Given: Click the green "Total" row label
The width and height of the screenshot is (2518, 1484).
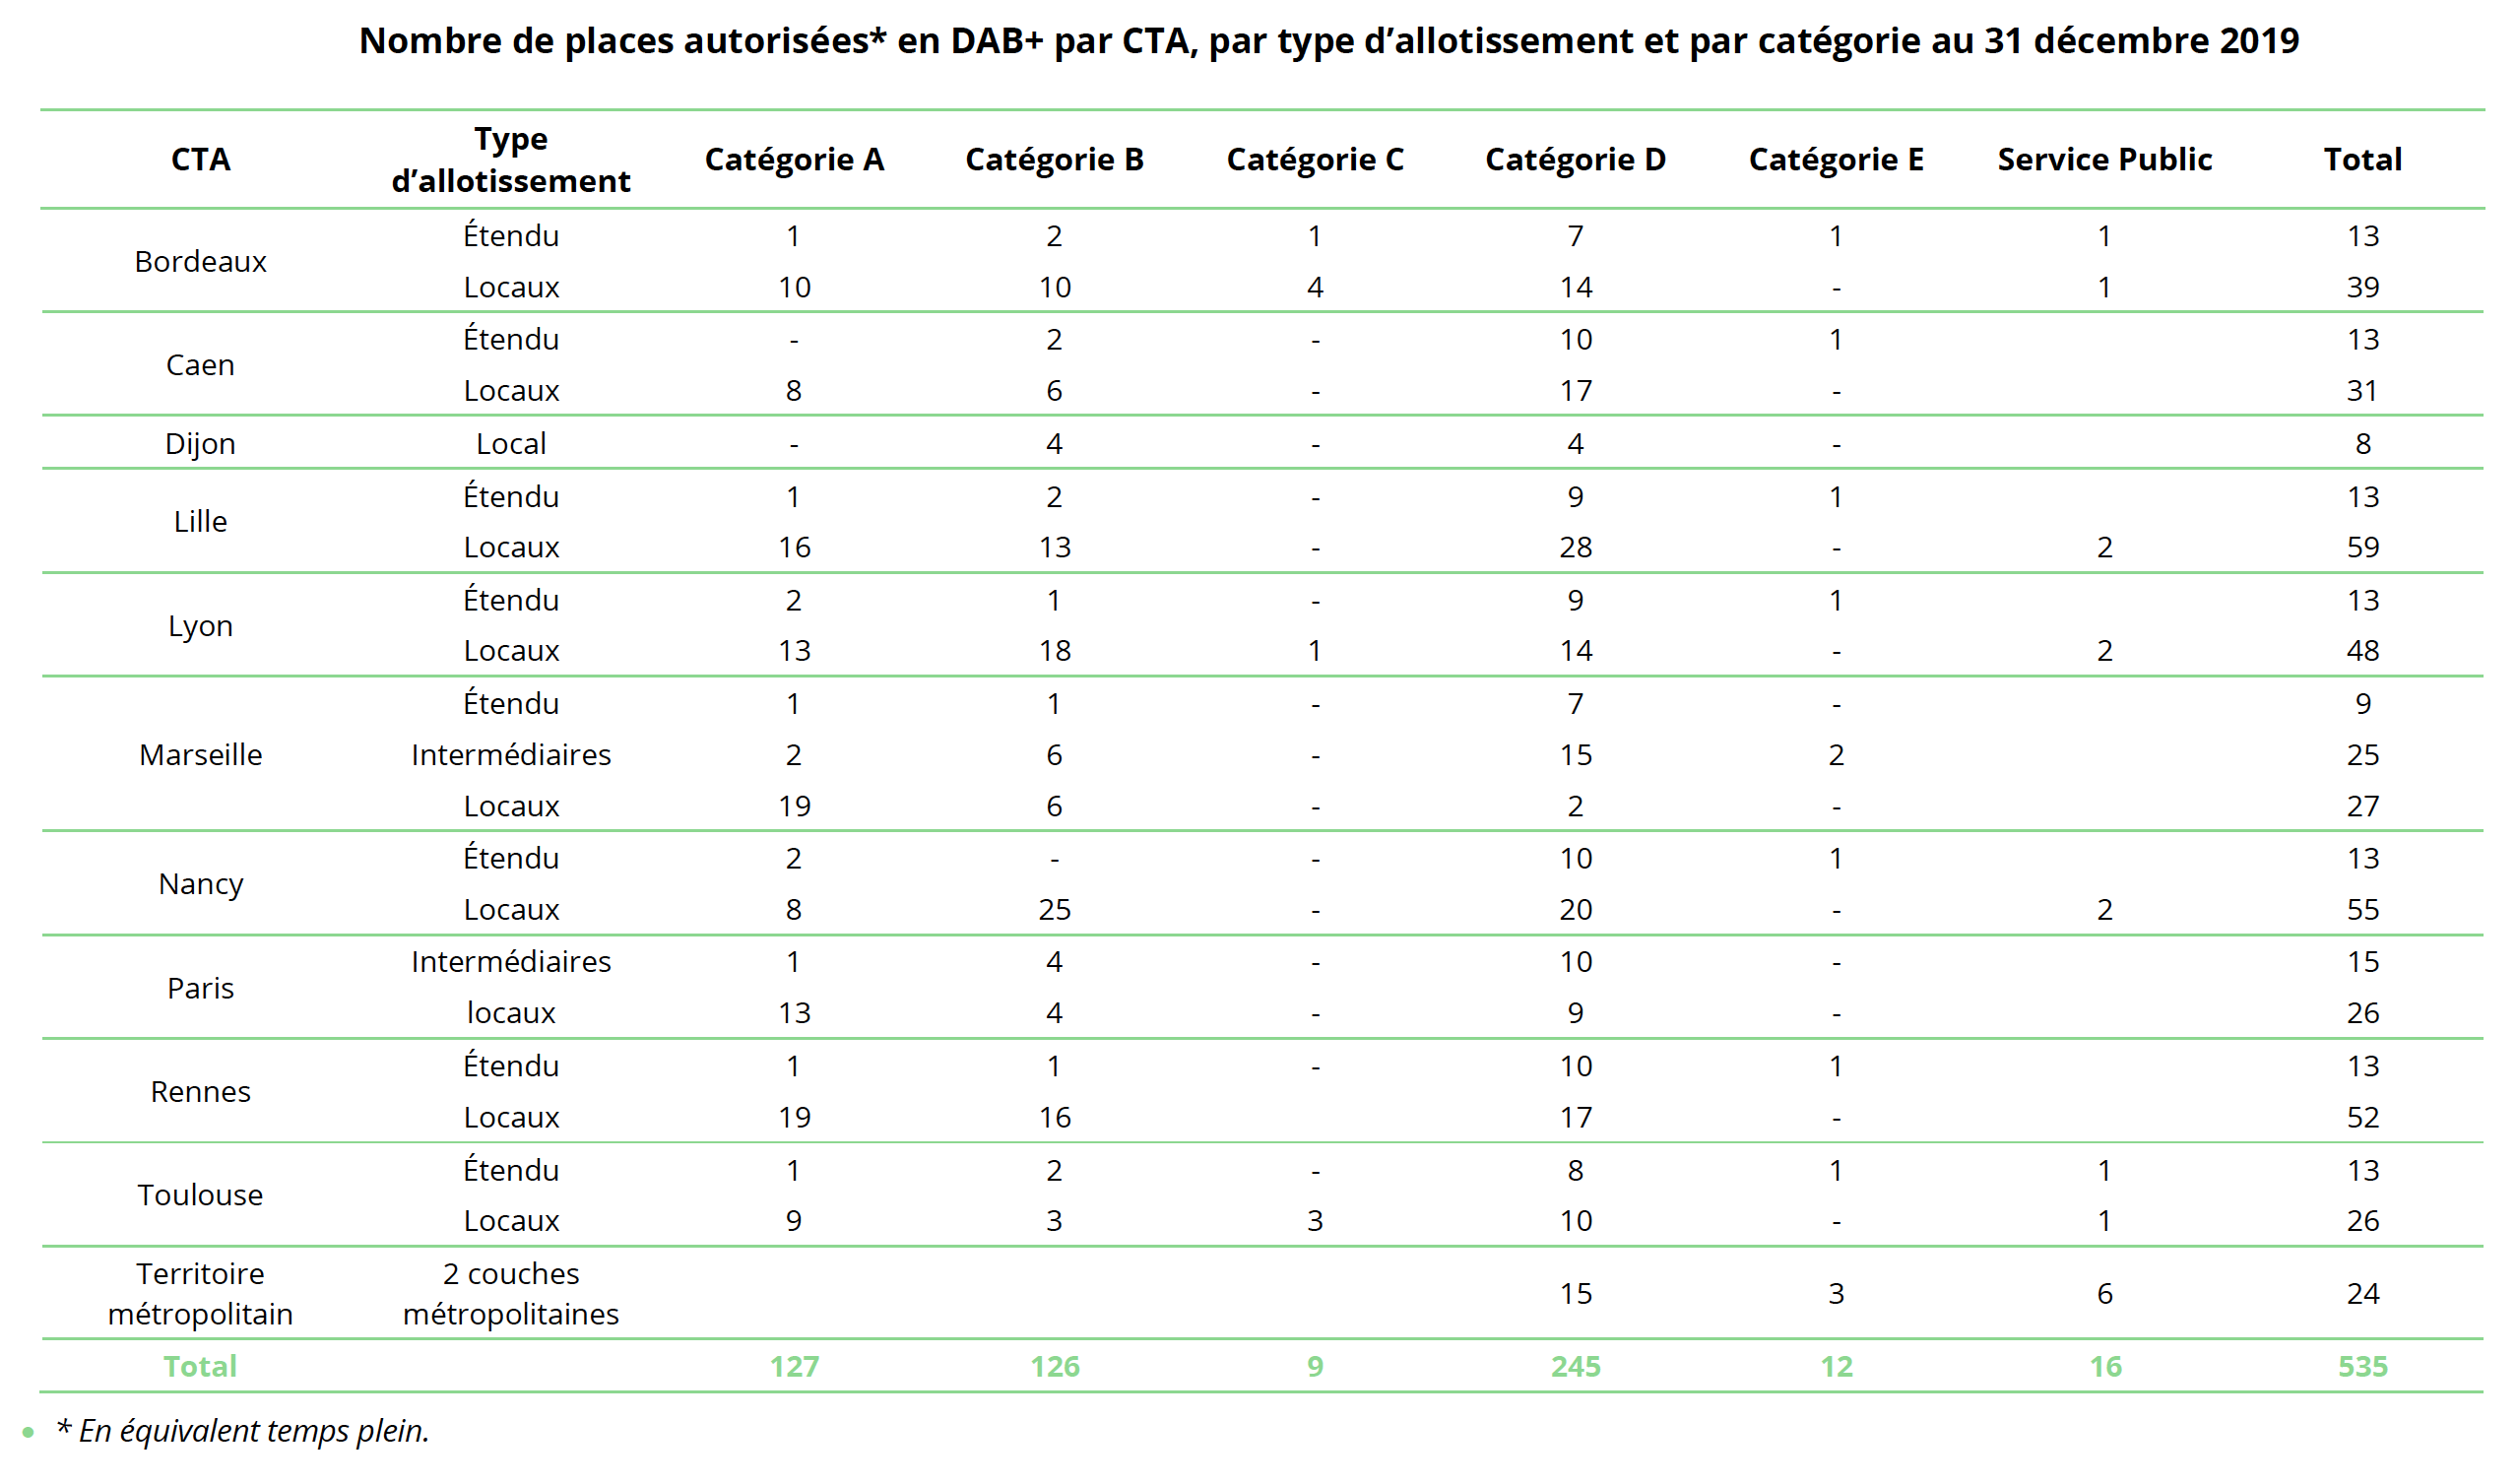Looking at the screenshot, I should tap(200, 1366).
